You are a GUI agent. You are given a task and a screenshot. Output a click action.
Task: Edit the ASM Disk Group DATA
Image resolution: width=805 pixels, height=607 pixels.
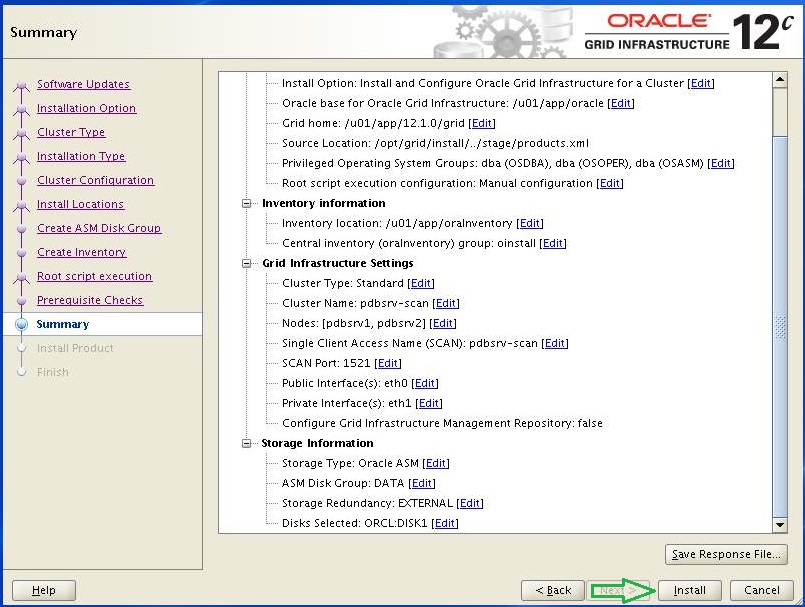[422, 484]
